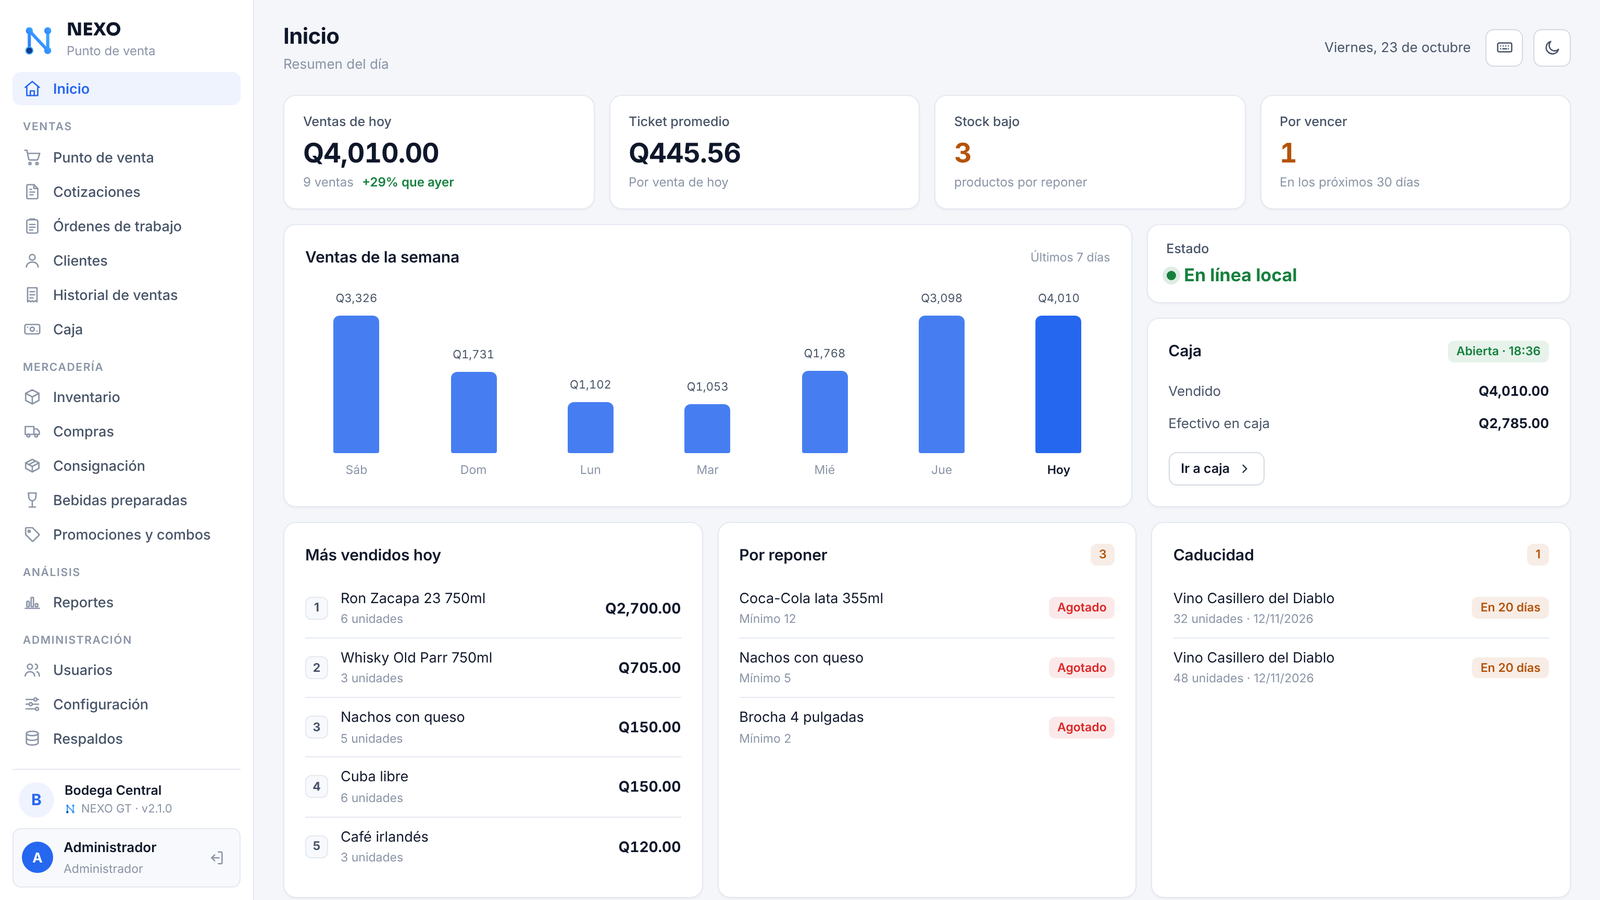
Task: Click the En línea local status text
Action: 1240,275
